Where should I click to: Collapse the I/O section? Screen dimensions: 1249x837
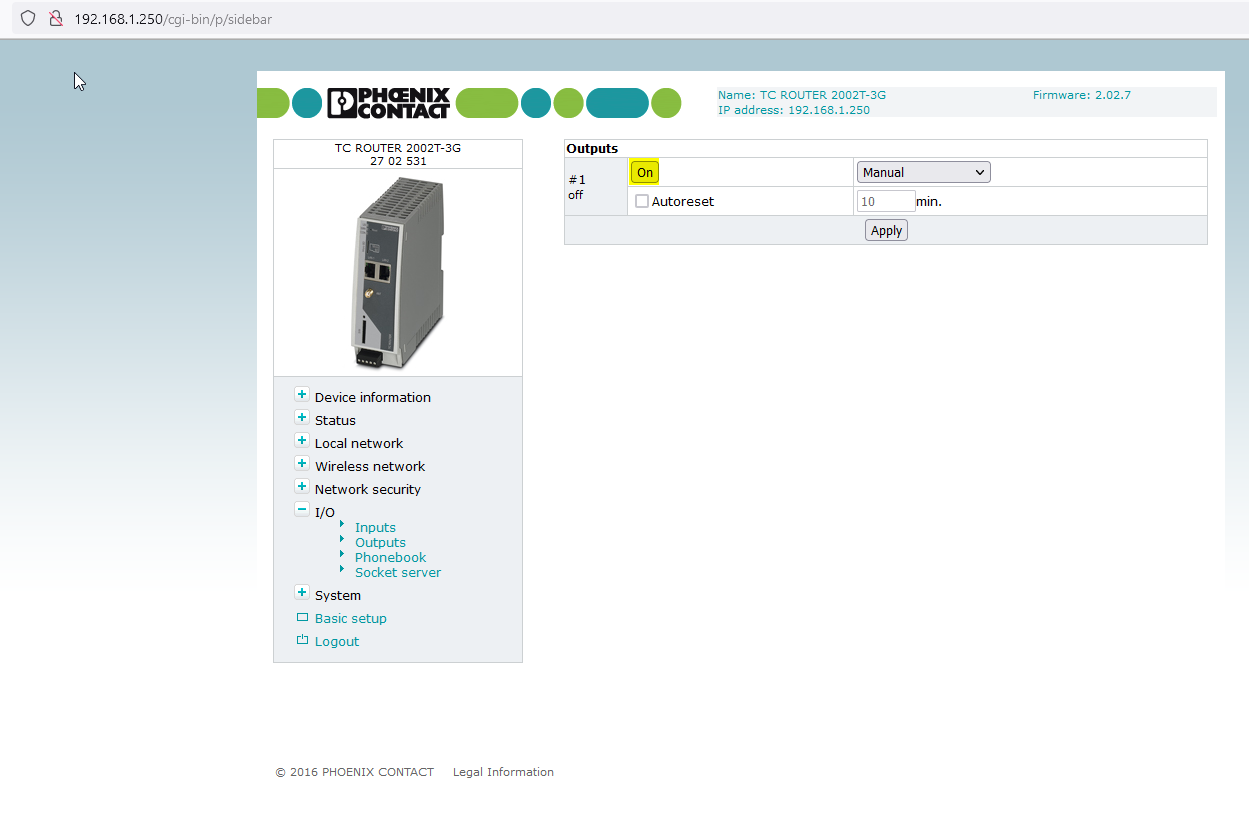point(302,510)
